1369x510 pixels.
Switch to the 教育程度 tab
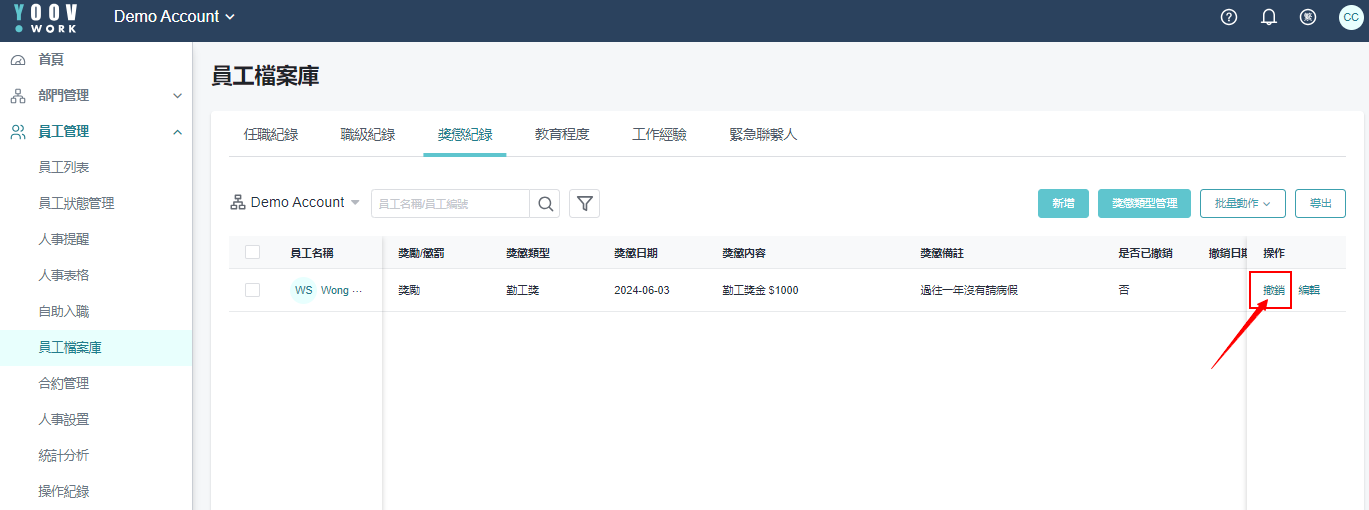[x=562, y=135]
